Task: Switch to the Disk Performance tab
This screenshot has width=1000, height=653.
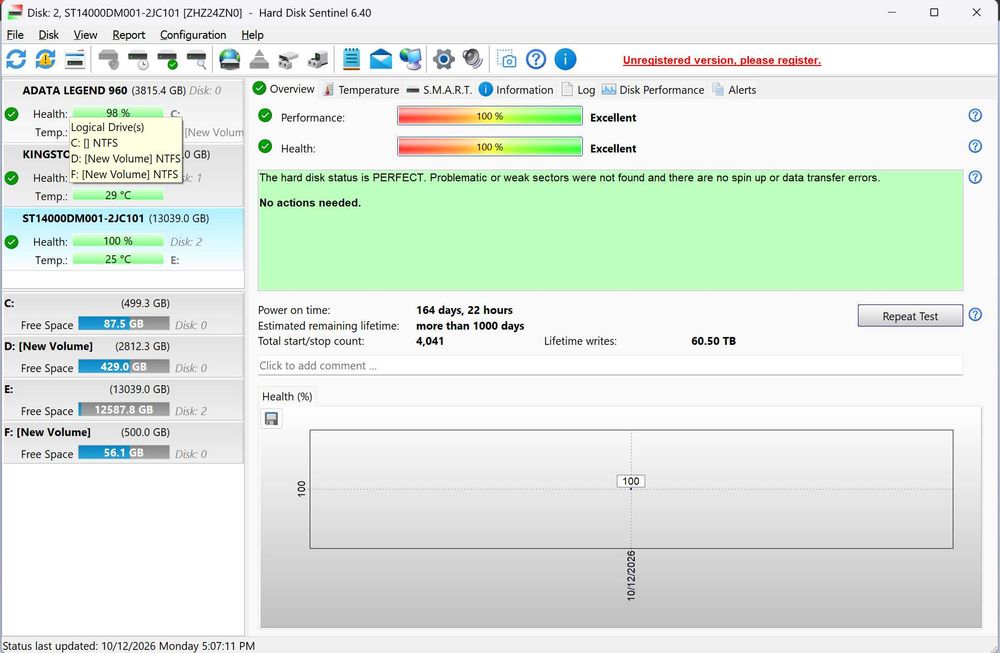Action: [653, 90]
